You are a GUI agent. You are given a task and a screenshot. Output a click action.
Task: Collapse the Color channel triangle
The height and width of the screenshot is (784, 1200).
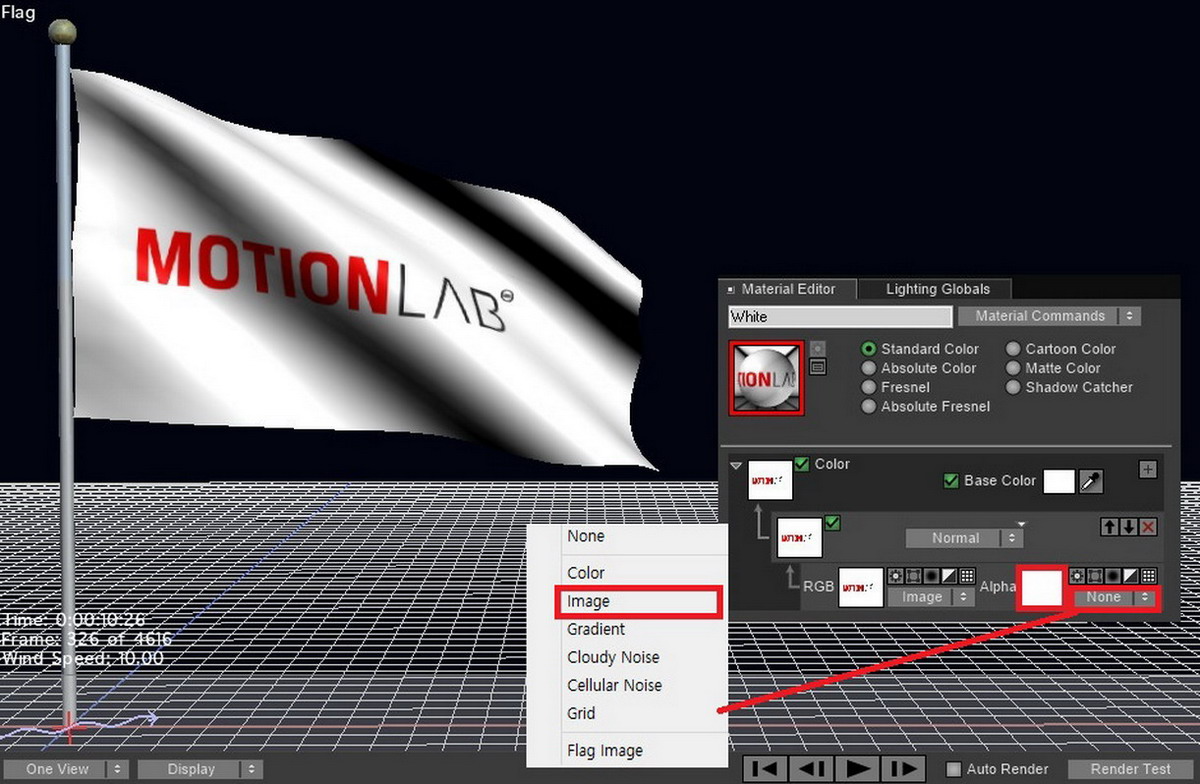(737, 465)
